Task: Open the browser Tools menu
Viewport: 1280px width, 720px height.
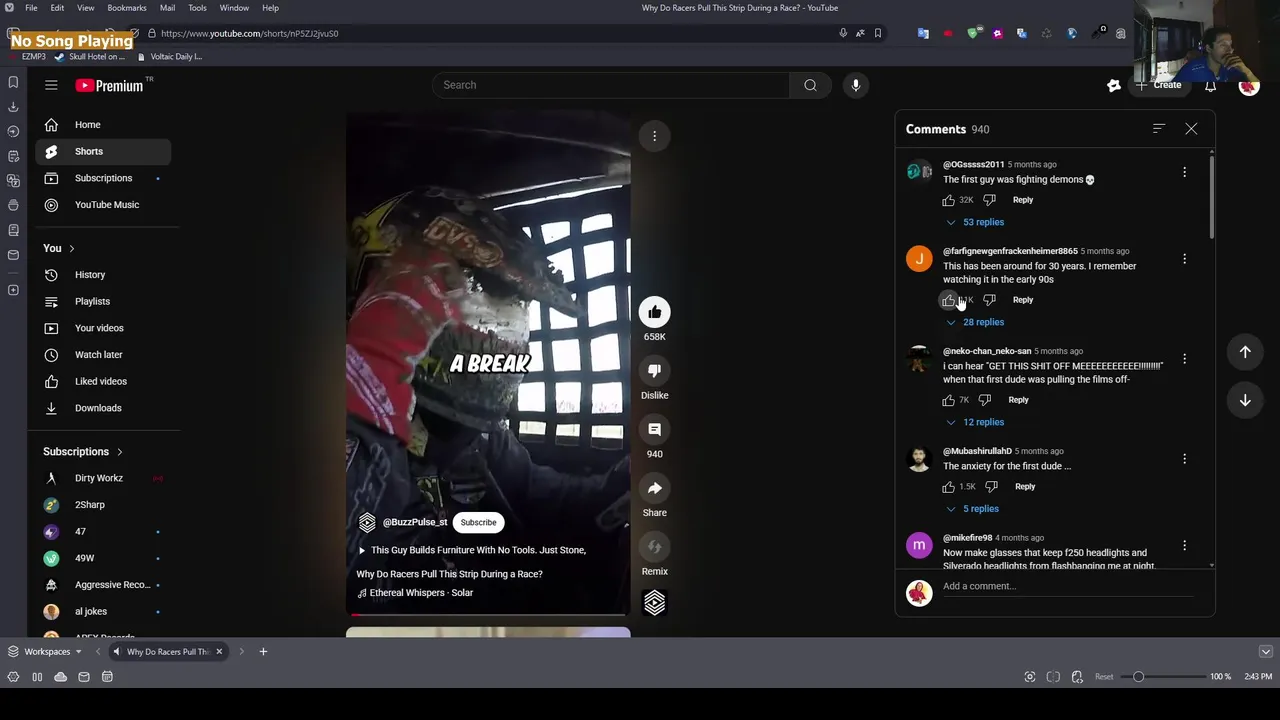Action: pyautogui.click(x=197, y=8)
